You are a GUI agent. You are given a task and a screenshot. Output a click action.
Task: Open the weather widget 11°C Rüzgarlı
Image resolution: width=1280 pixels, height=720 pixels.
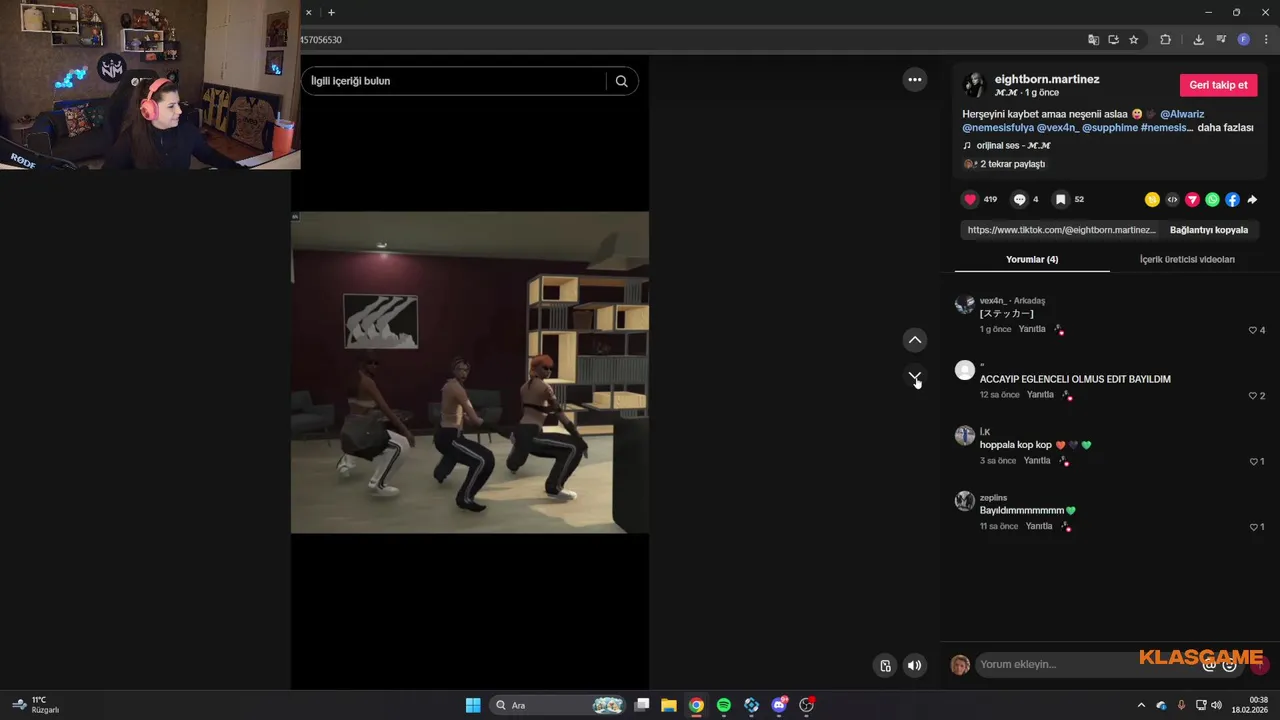coord(36,705)
